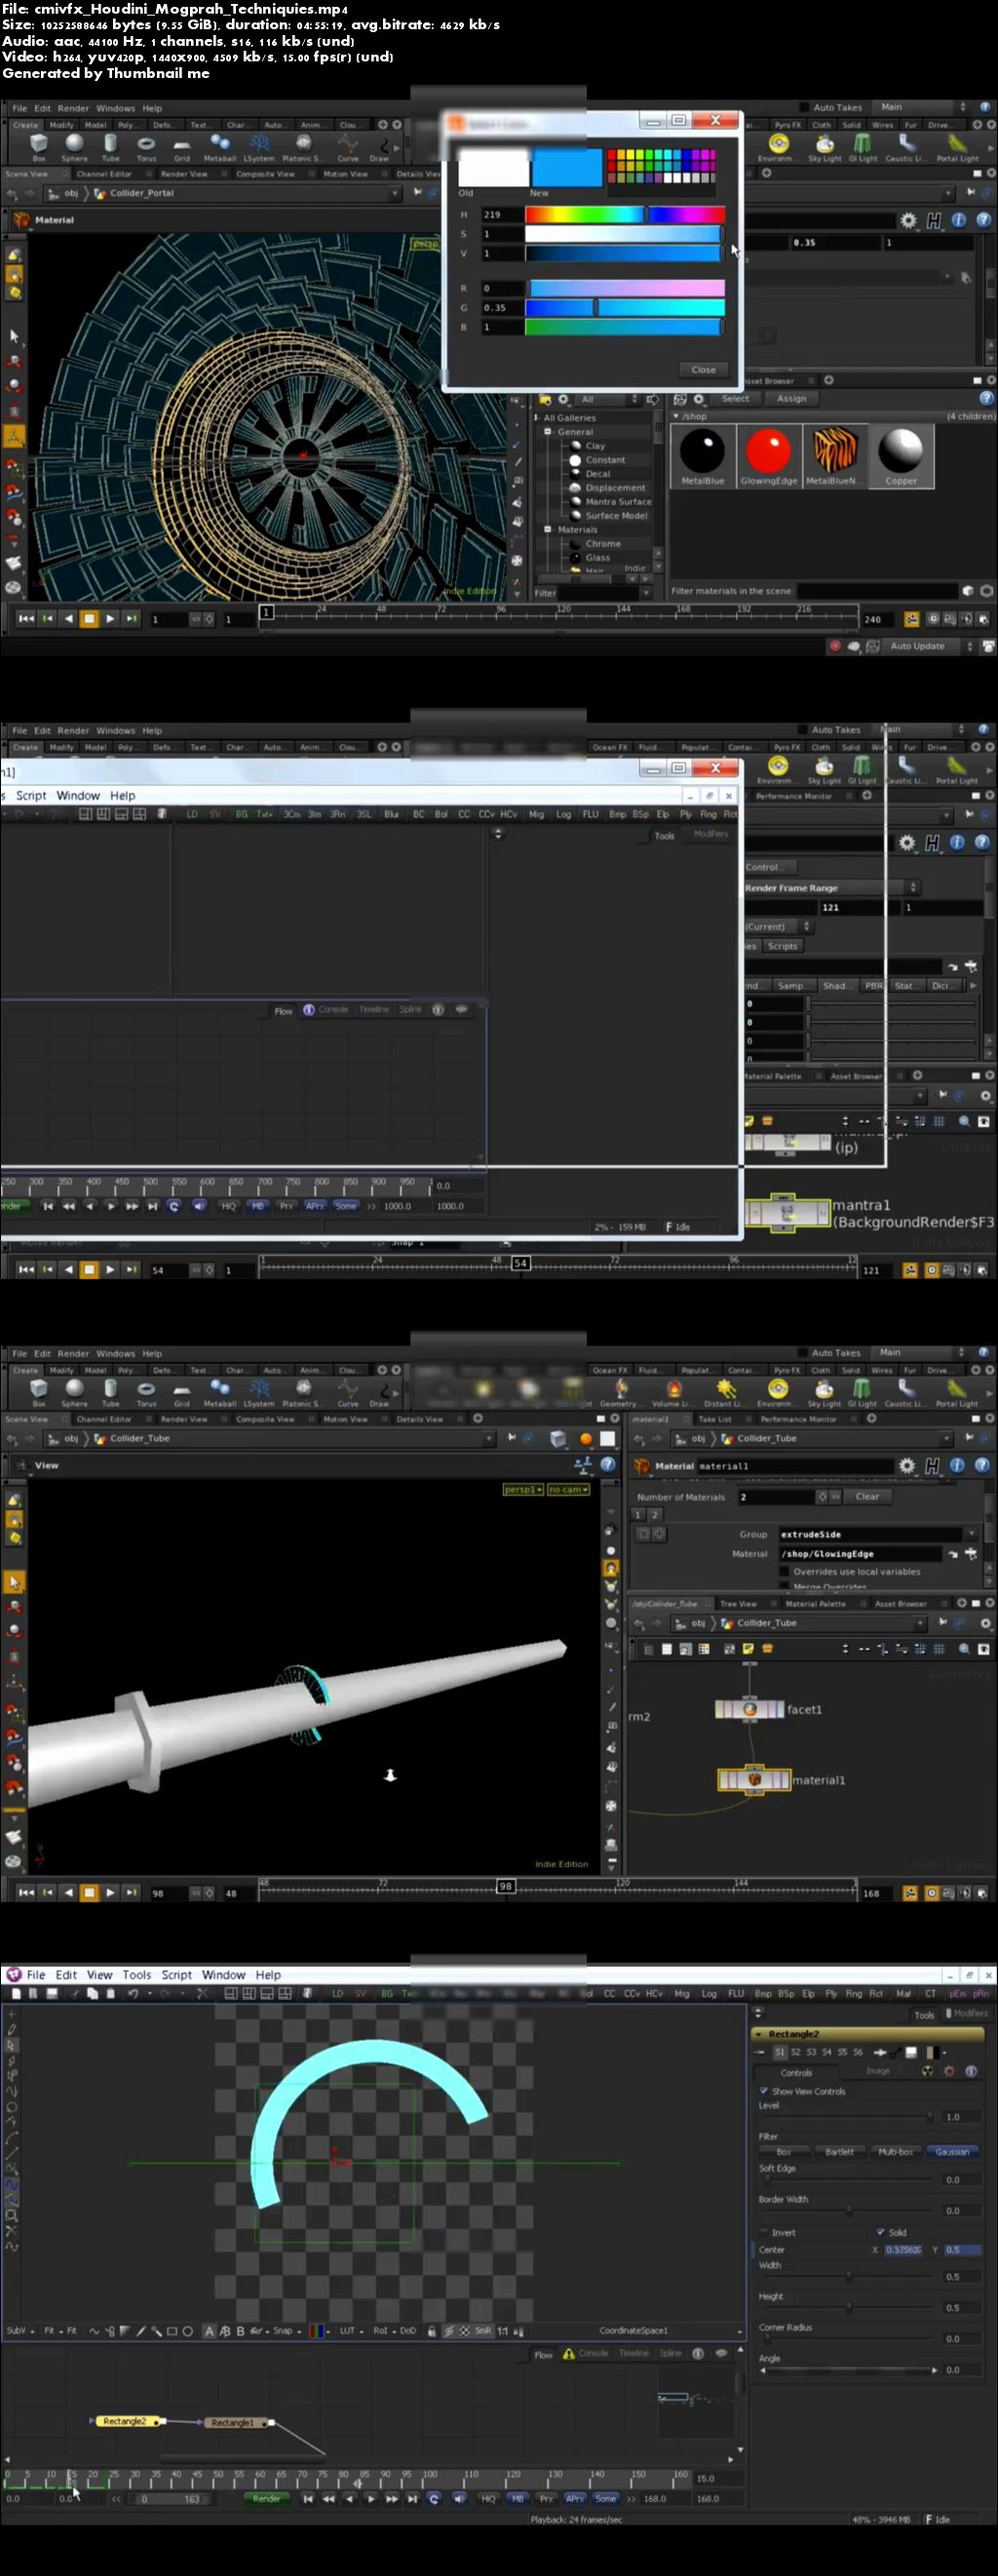The height and width of the screenshot is (2576, 998).
Task: Select the Distant Light tool in the Collider_Tube frame
Action: [724, 1392]
